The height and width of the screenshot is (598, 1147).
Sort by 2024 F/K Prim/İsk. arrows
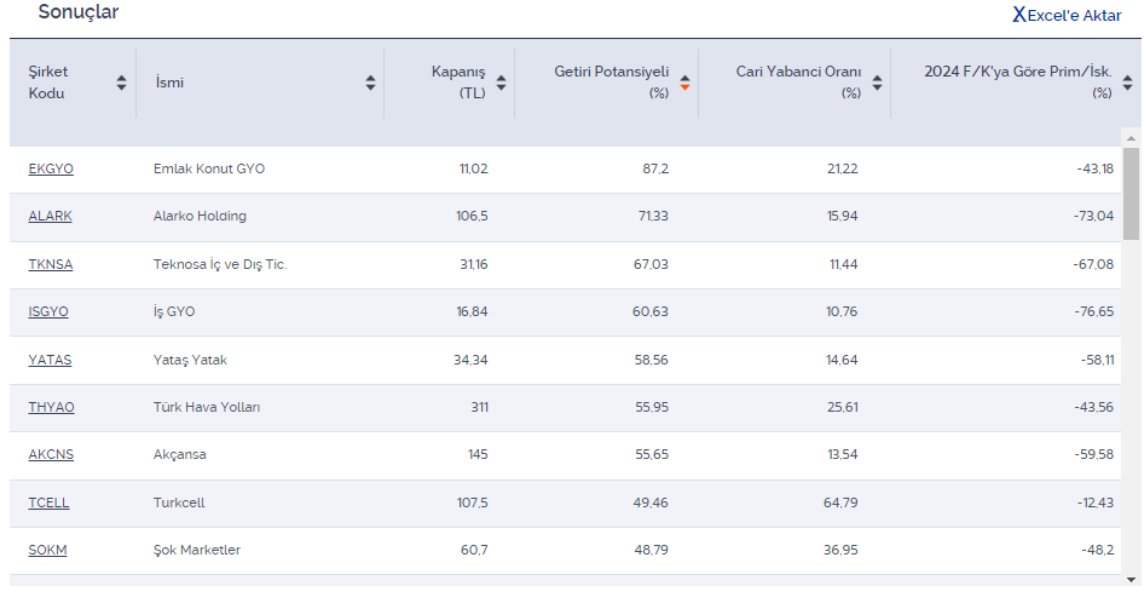(x=1127, y=83)
